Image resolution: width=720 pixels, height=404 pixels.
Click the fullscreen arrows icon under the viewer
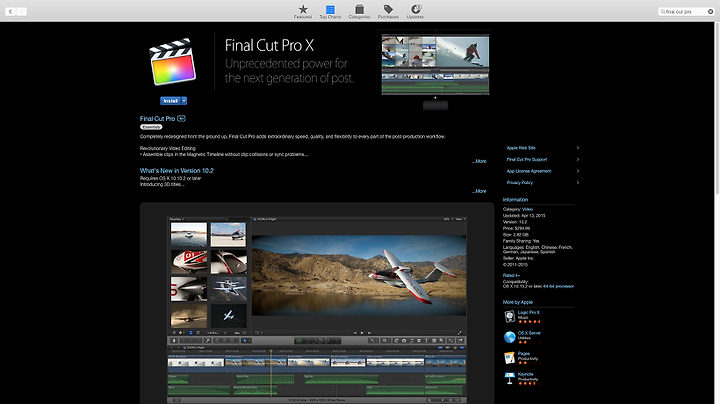pos(460,332)
